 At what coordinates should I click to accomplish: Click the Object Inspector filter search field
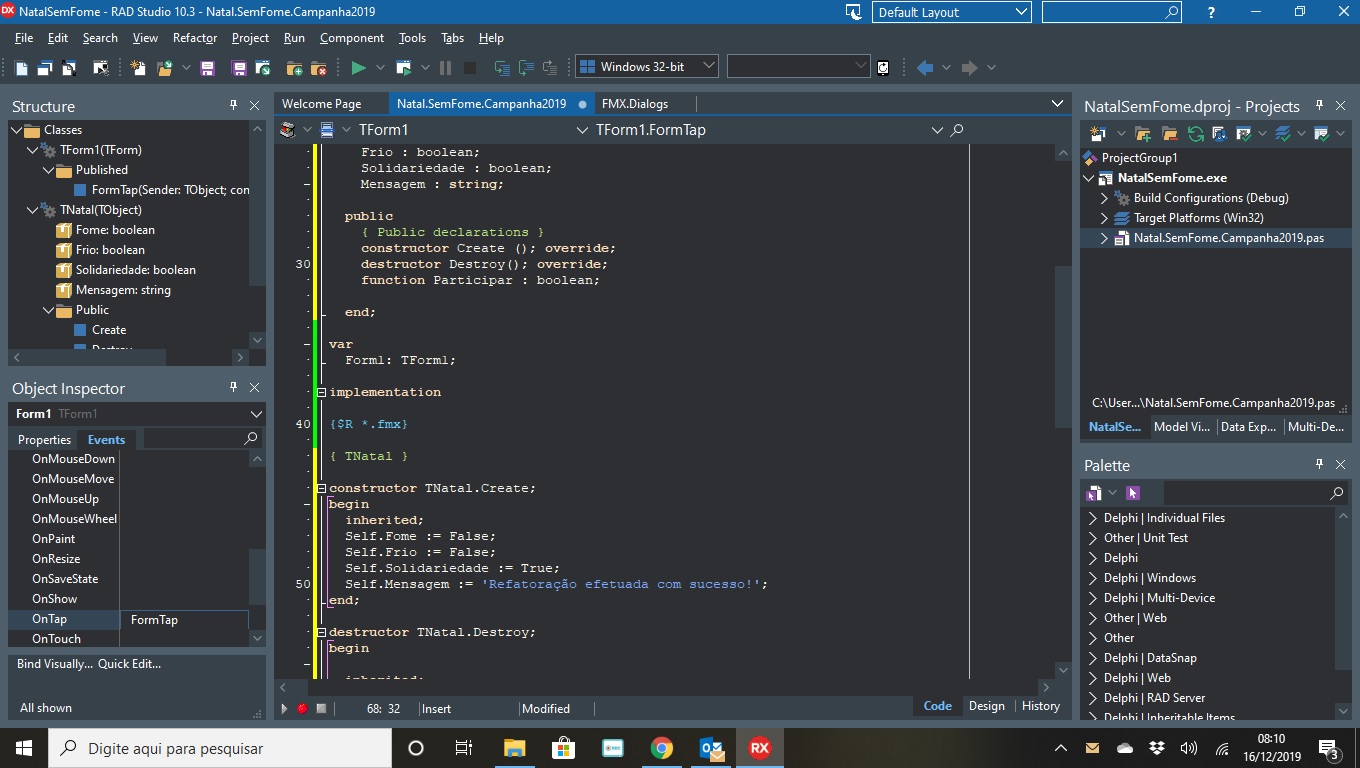[x=201, y=439]
